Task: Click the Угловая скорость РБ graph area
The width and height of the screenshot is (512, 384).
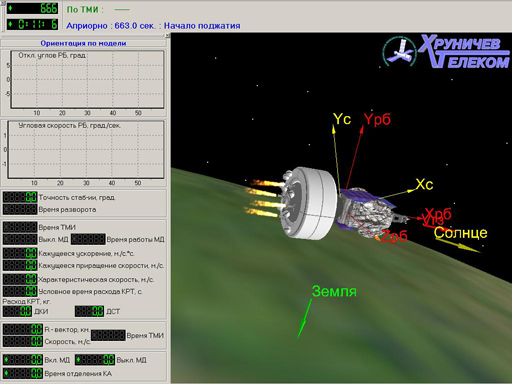Action: pyautogui.click(x=86, y=150)
